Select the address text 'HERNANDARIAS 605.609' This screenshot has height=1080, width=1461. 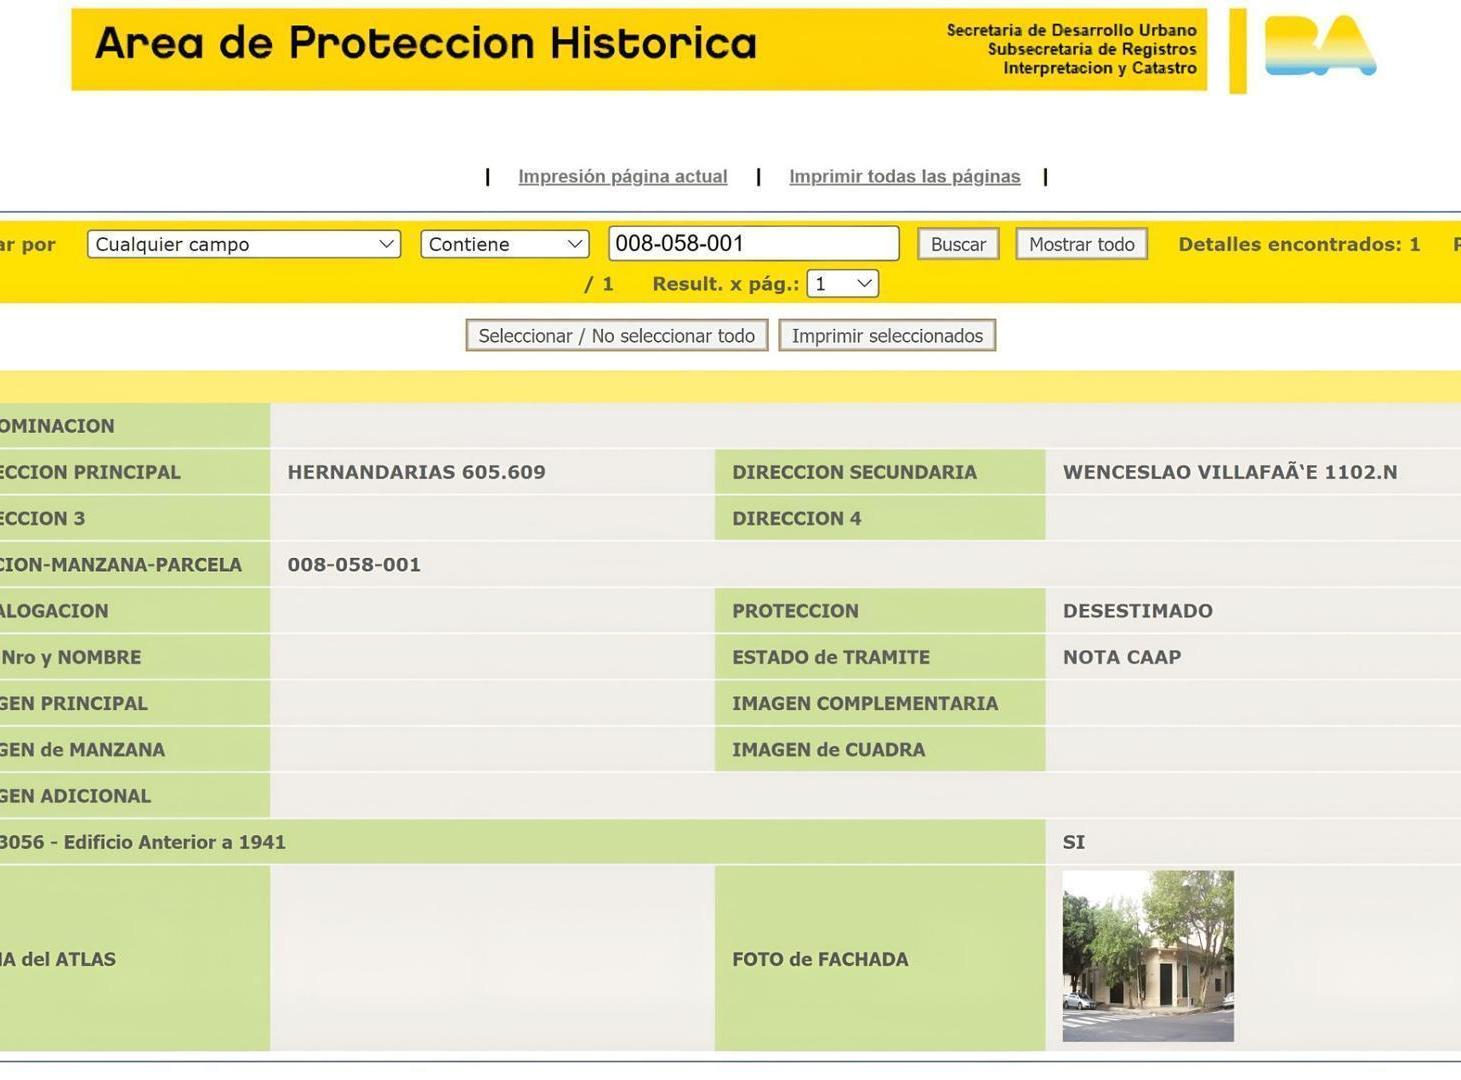coord(417,472)
